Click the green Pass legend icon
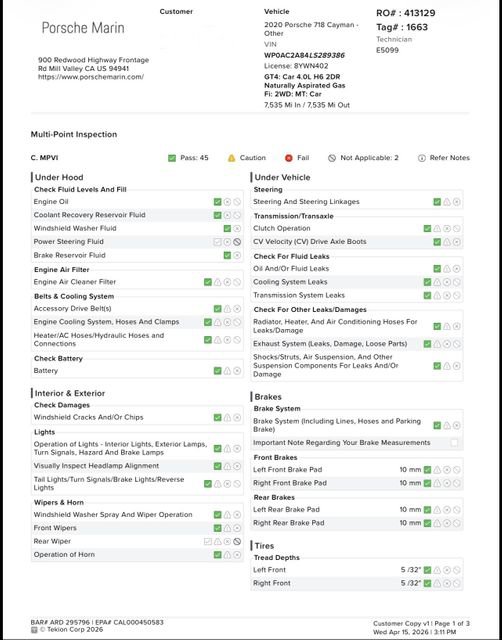The width and height of the screenshot is (502, 640). [x=172, y=158]
